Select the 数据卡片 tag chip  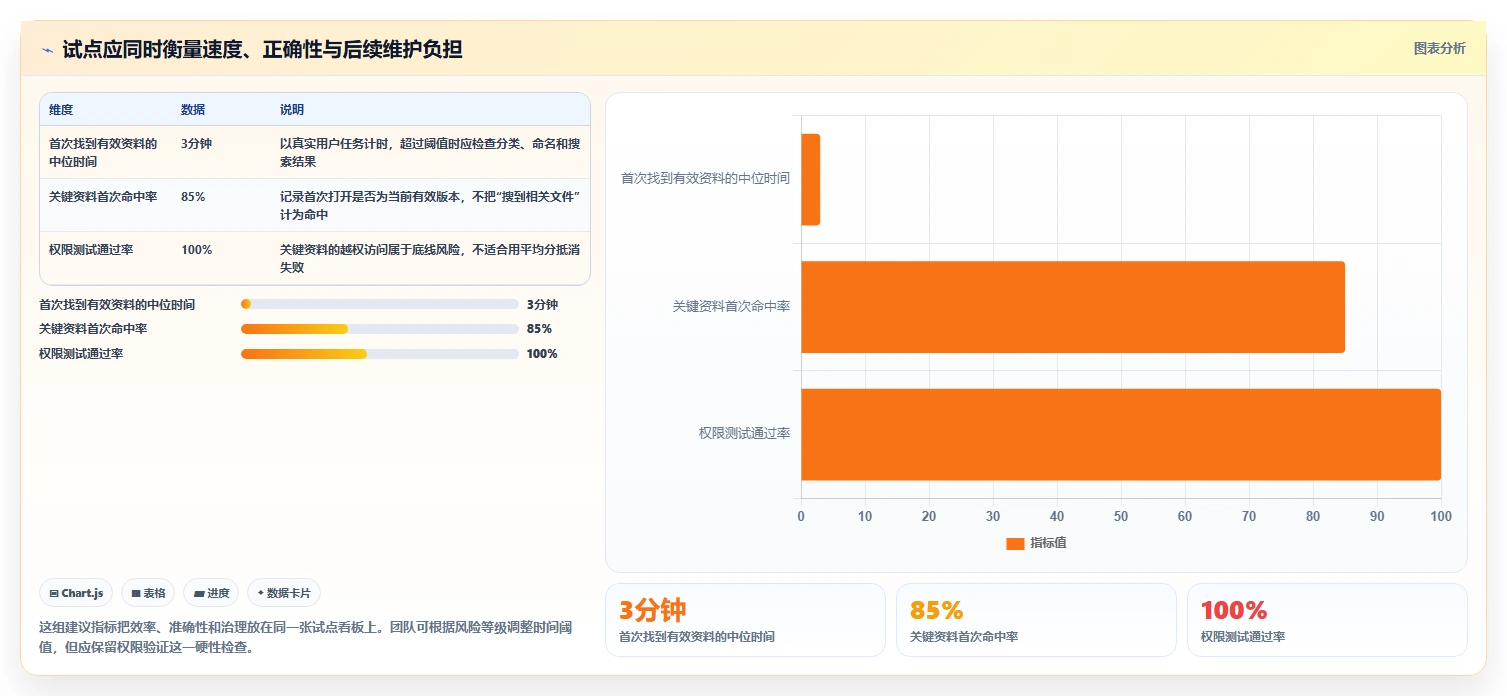pos(284,593)
